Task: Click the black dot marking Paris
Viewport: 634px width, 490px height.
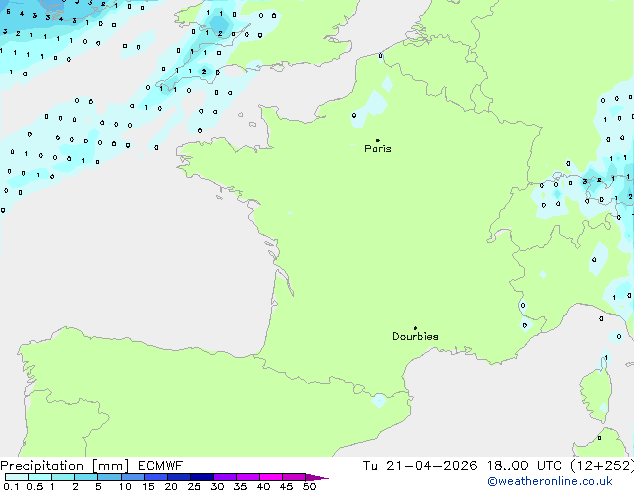Action: point(378,140)
